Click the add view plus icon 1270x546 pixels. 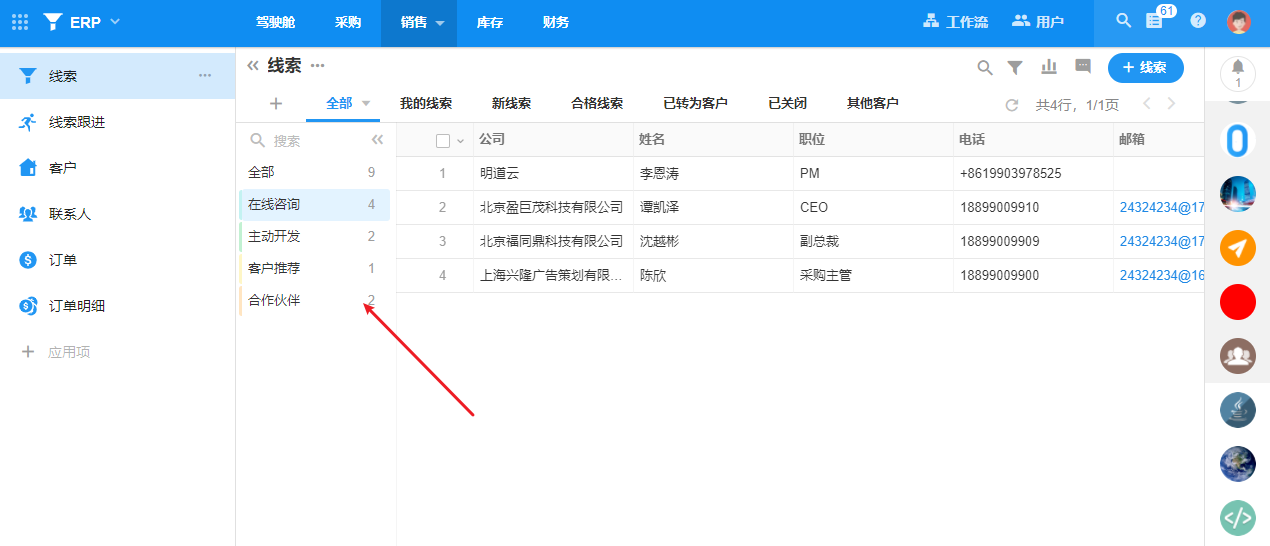point(276,103)
